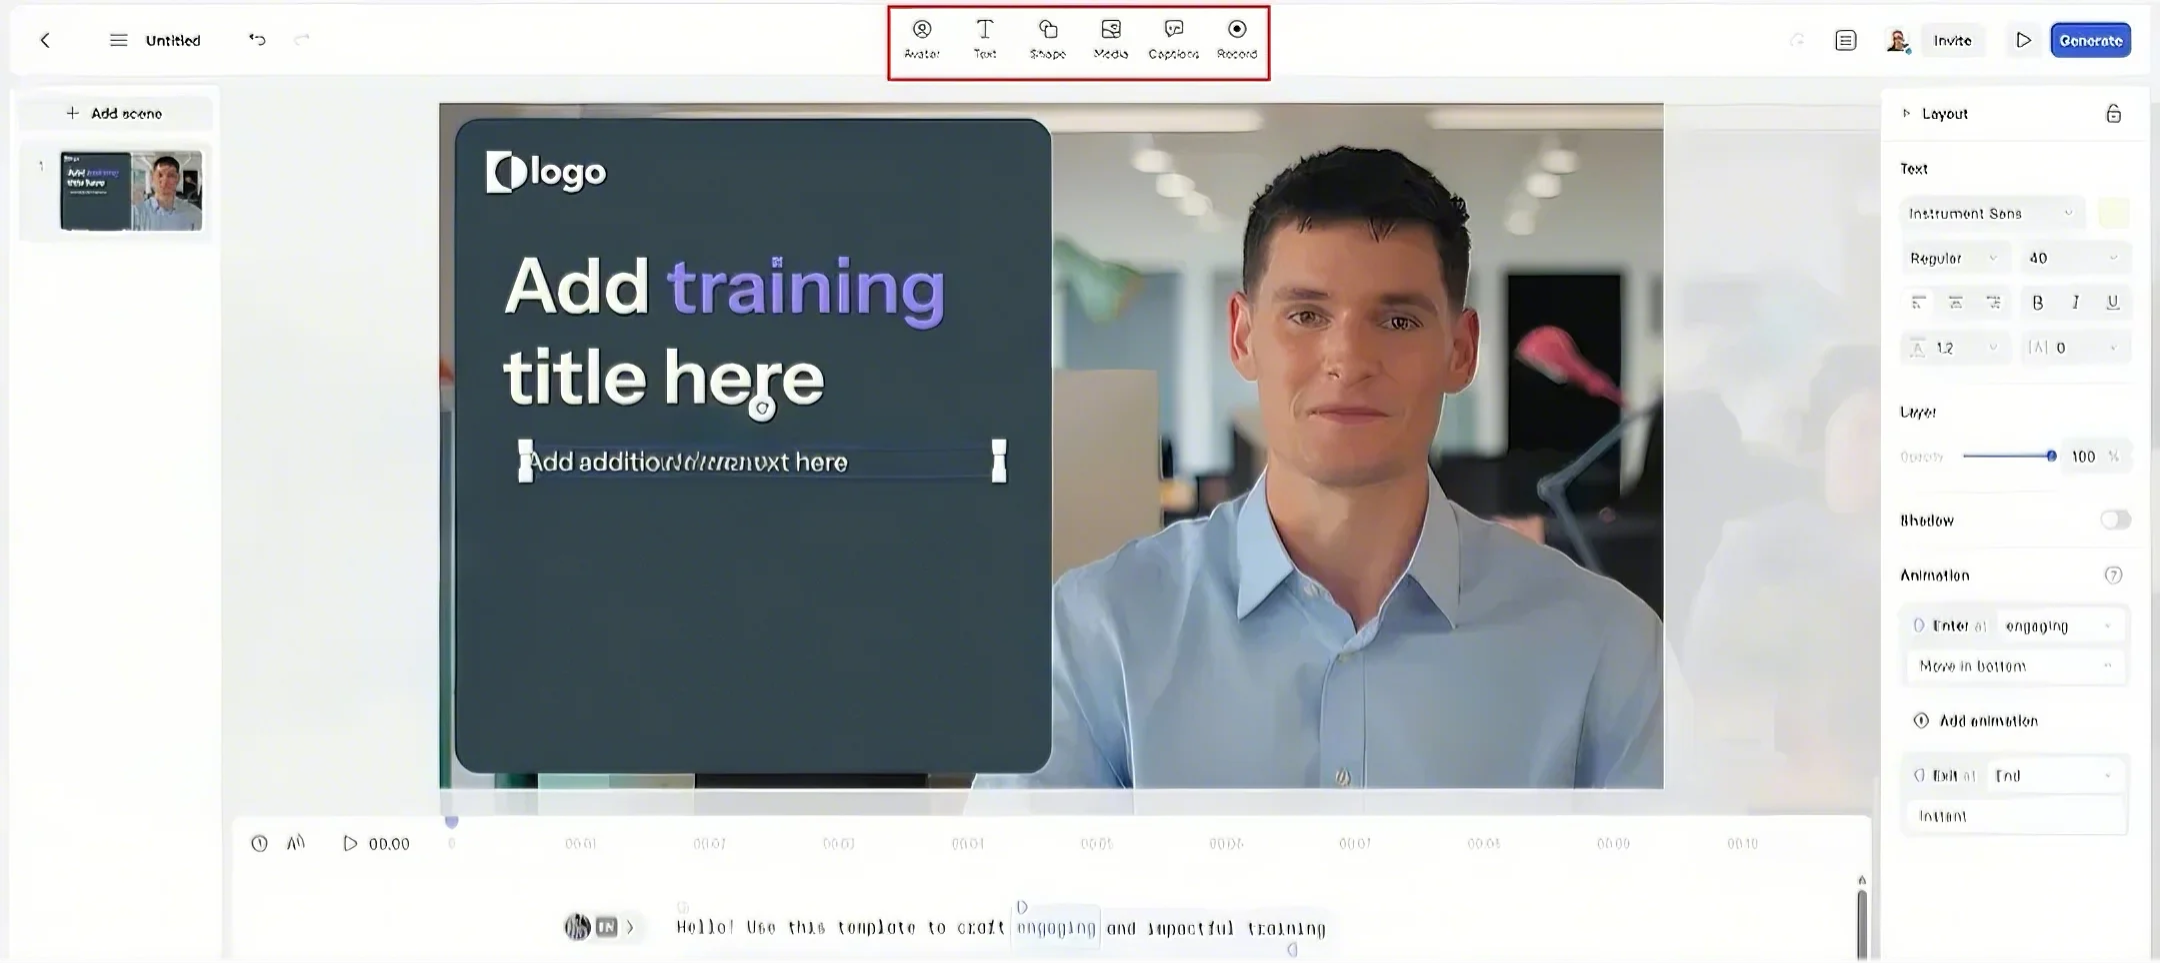Click the timeline playhead marker
This screenshot has height=963, width=2160.
(x=451, y=821)
